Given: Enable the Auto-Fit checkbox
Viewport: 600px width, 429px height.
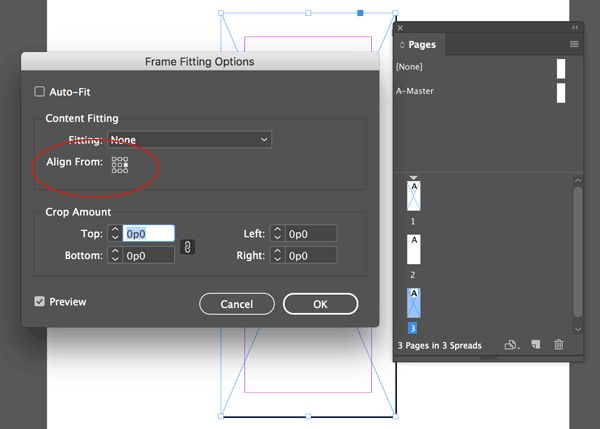Looking at the screenshot, I should 39,91.
